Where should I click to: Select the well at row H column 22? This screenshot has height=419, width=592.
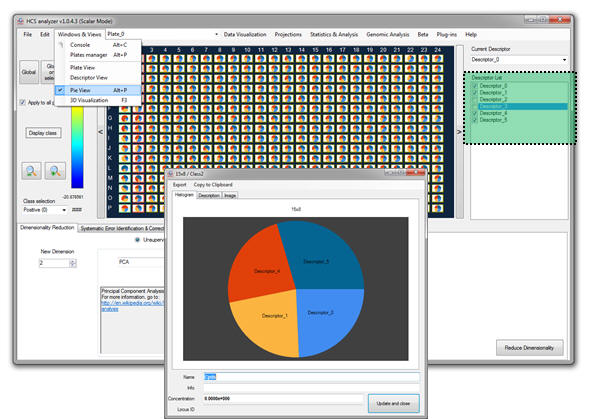click(x=410, y=128)
